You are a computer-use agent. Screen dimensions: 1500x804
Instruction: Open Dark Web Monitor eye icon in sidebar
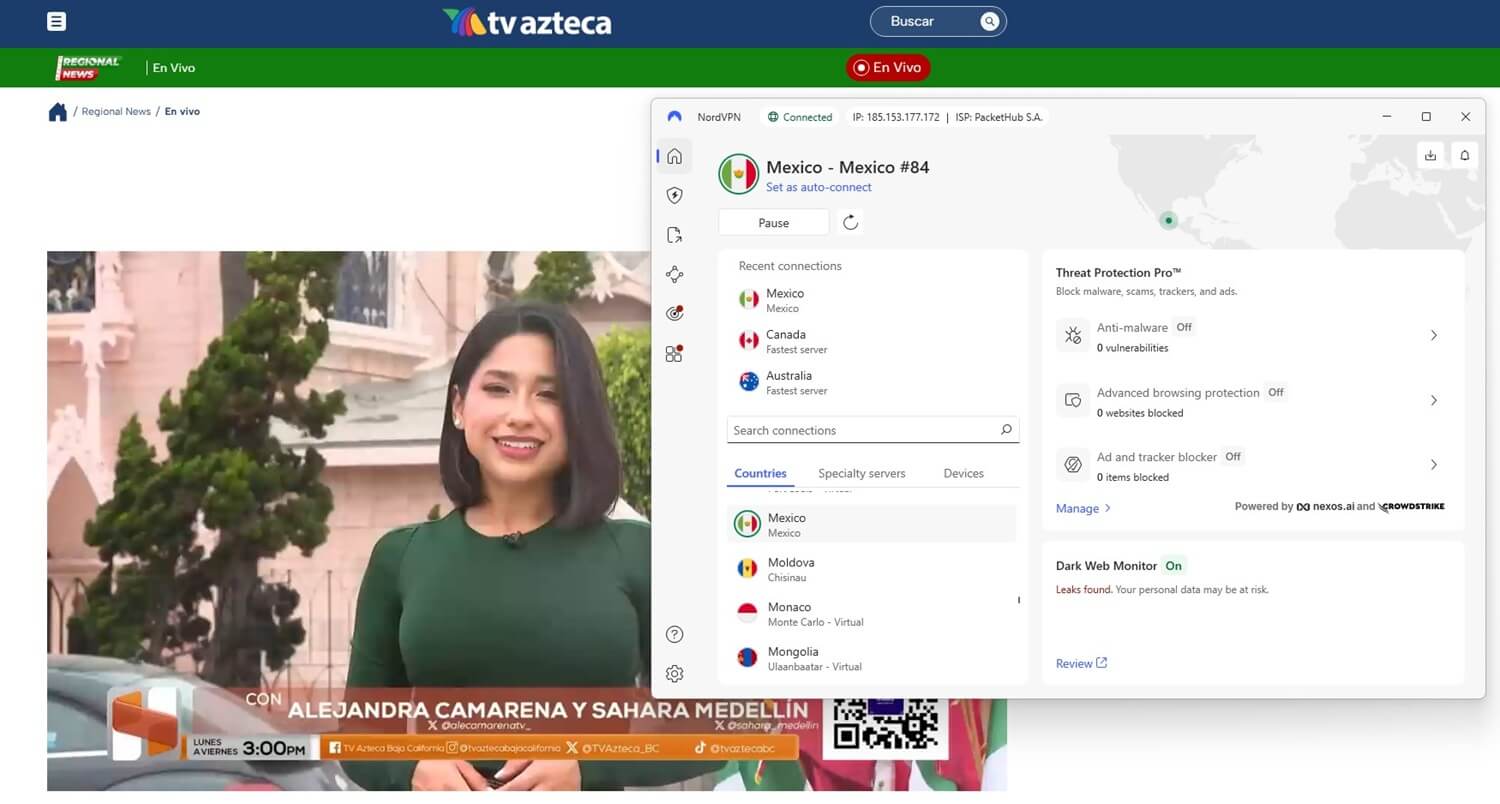click(674, 312)
